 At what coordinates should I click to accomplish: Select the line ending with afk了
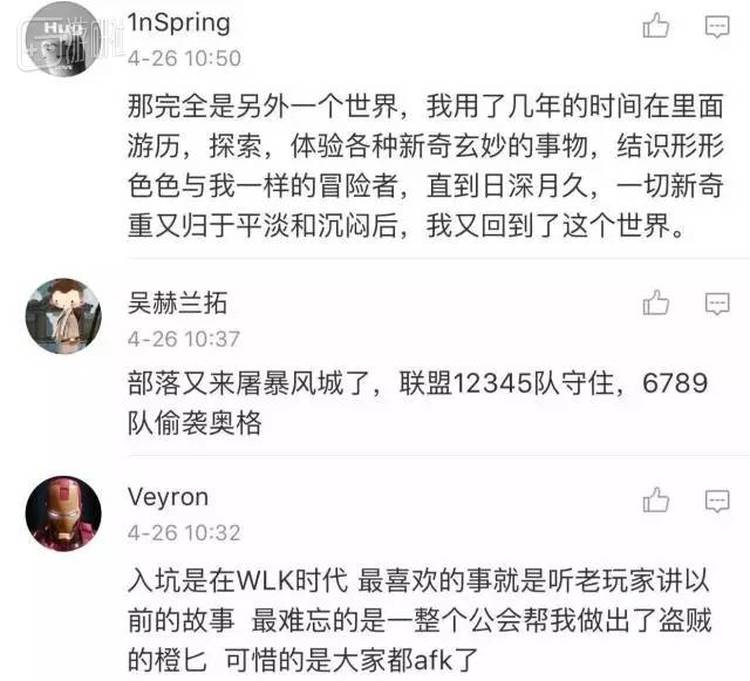pos(303,660)
